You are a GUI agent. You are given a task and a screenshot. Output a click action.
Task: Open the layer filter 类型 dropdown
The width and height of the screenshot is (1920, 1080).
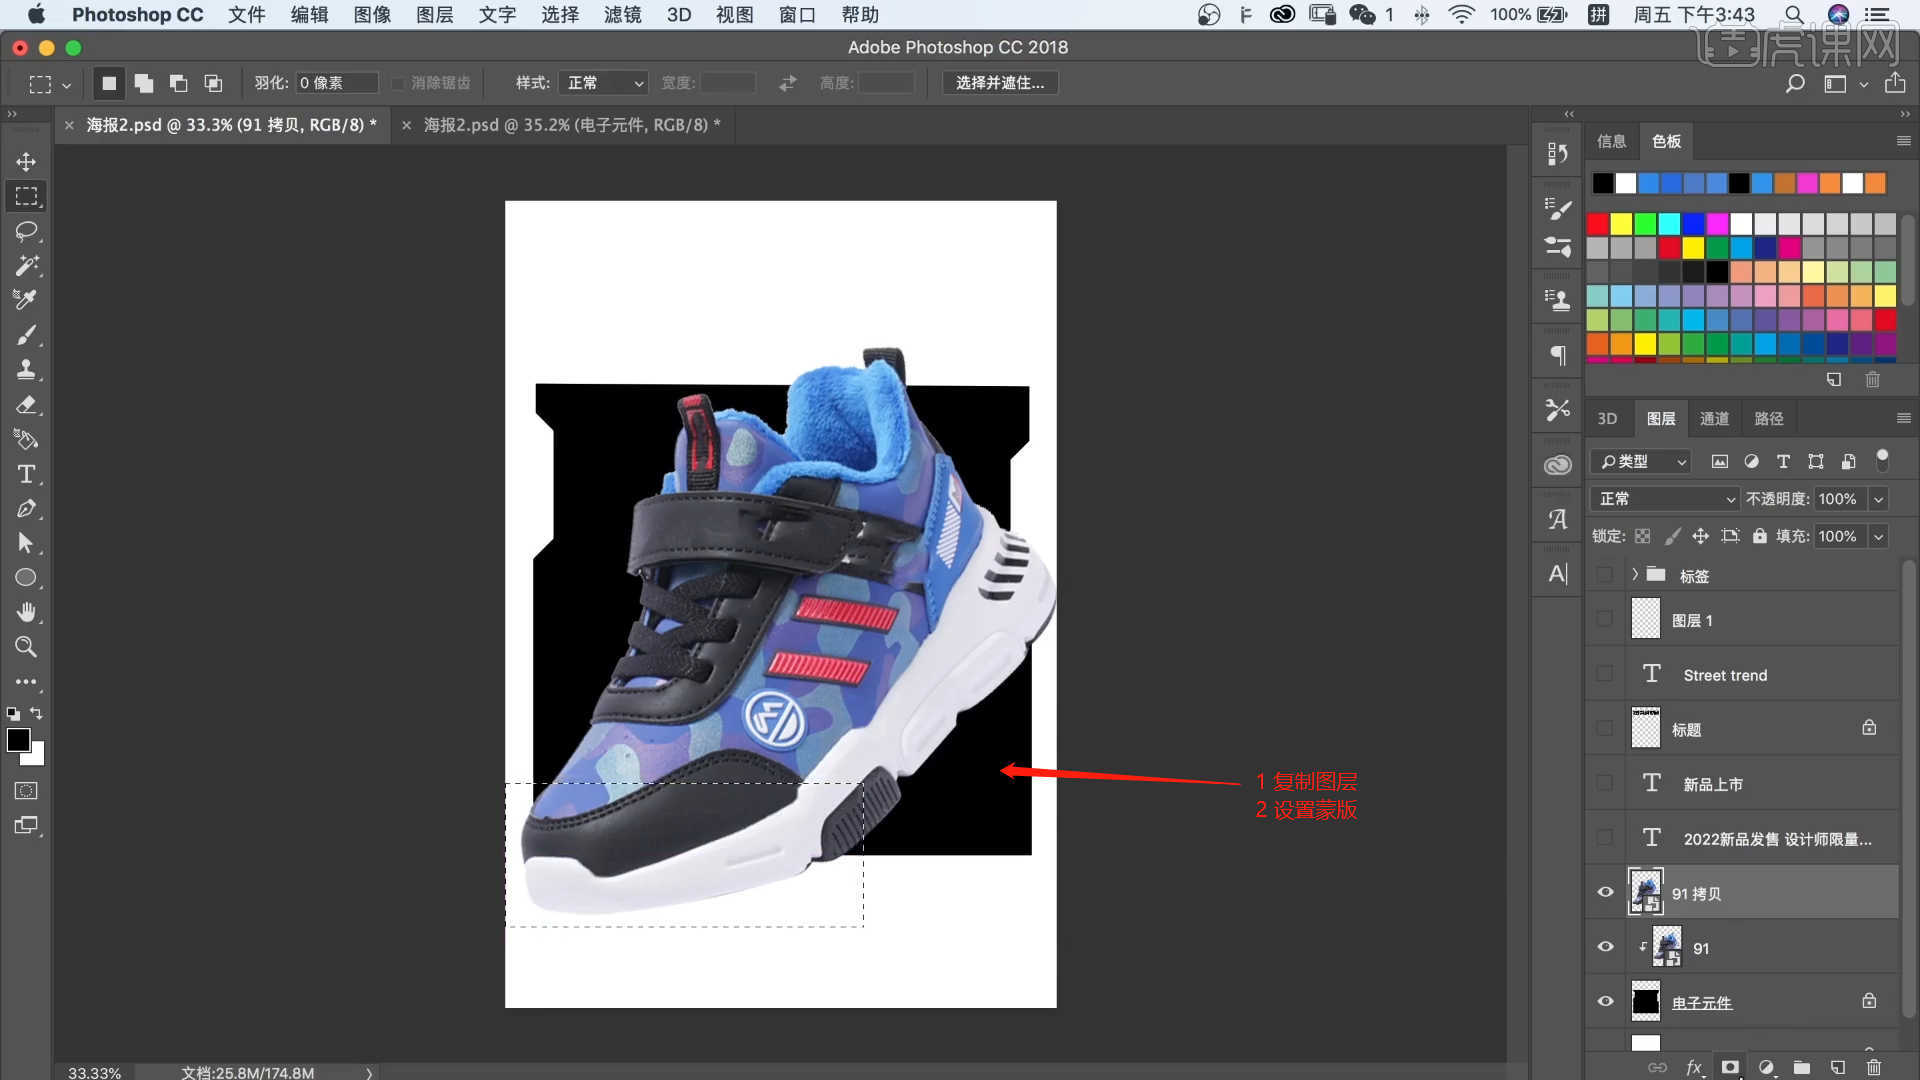click(x=1641, y=461)
